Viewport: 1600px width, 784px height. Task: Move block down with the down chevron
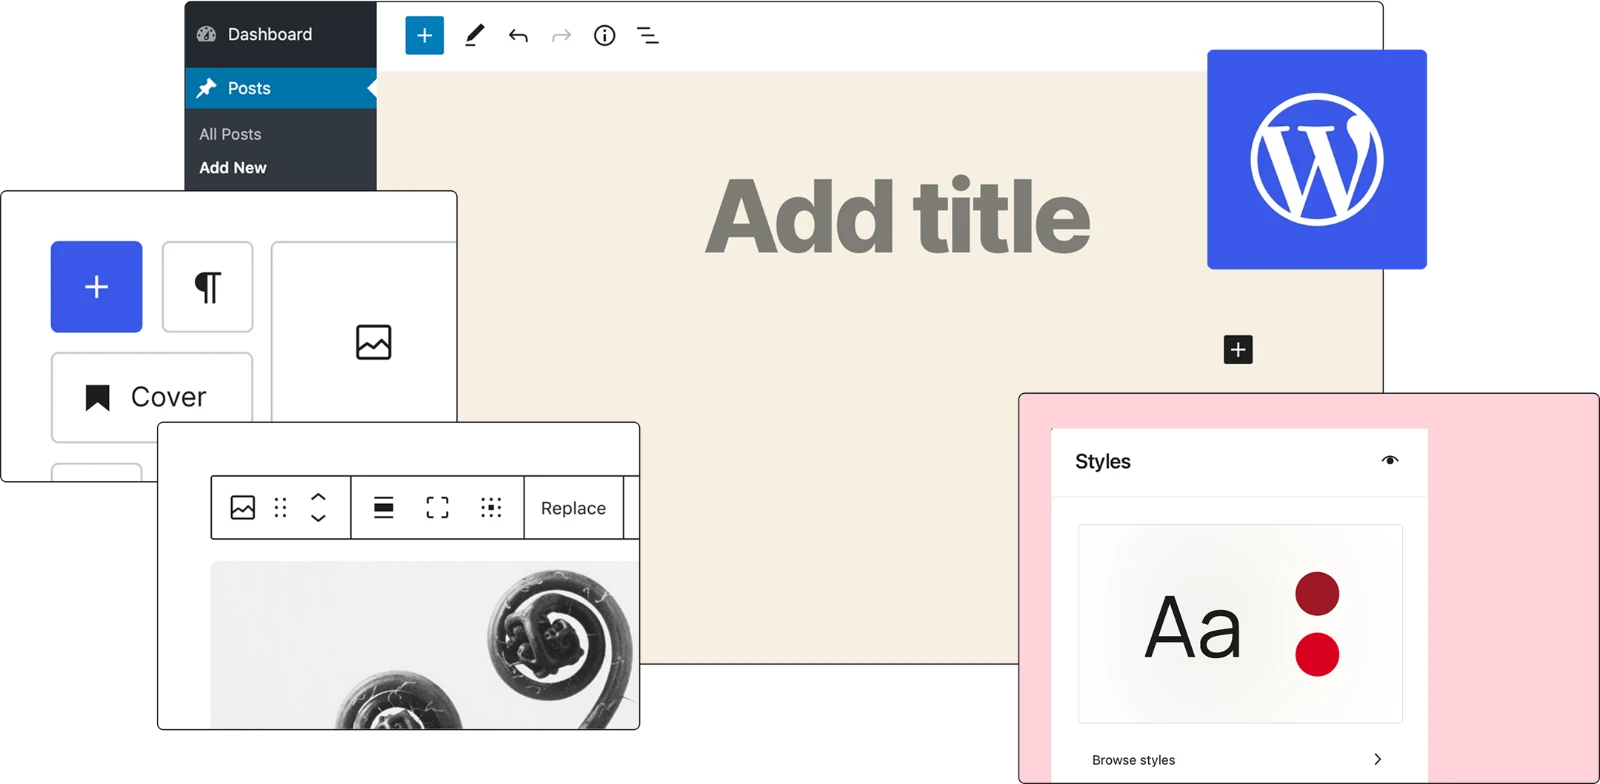[318, 518]
